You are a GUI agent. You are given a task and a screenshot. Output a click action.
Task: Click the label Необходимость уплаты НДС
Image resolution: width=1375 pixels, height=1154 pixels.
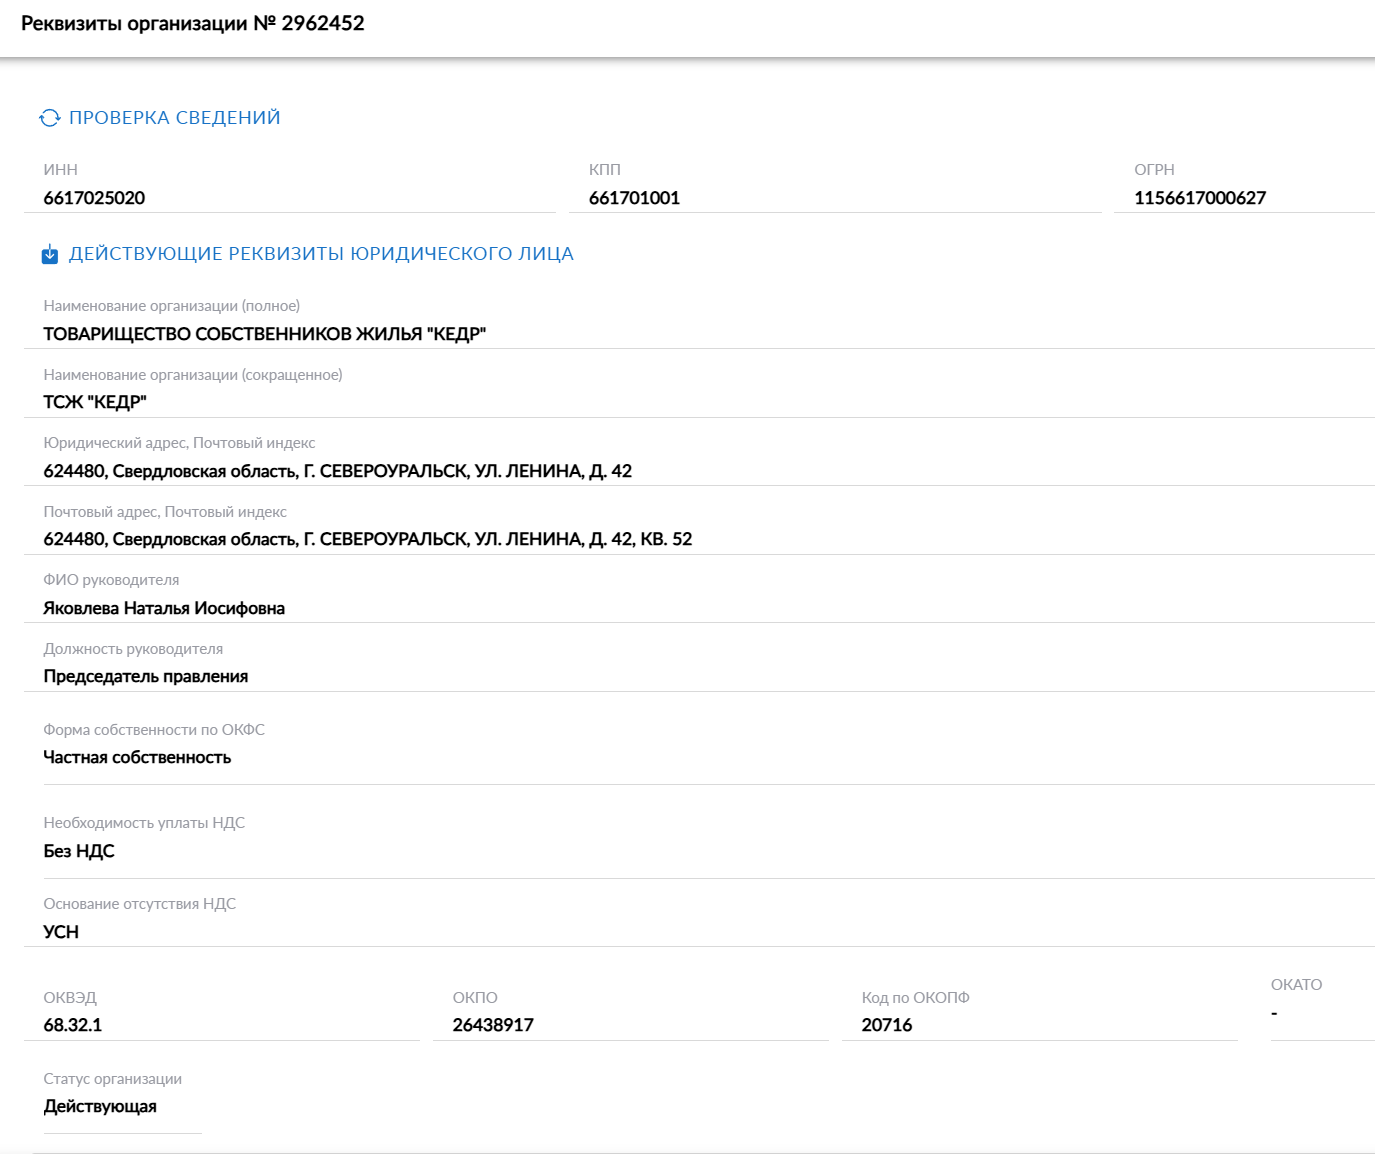click(144, 823)
